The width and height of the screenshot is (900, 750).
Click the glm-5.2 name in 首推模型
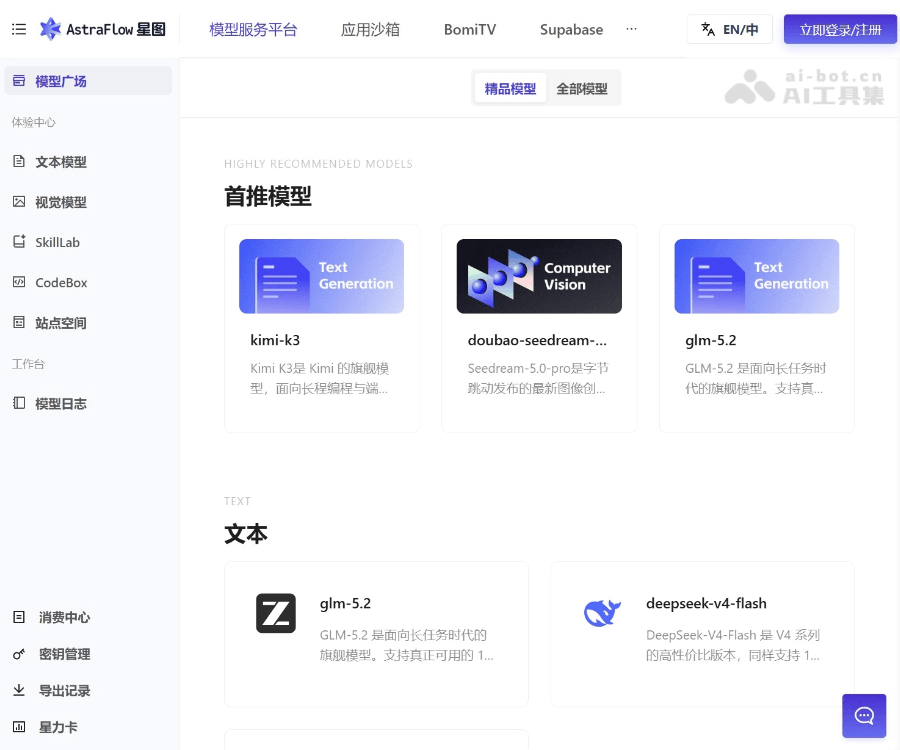[711, 340]
